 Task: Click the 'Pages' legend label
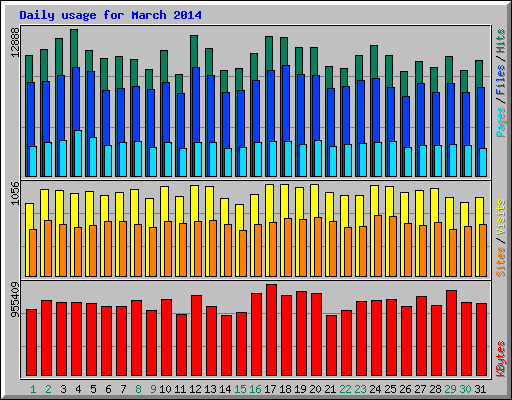tap(501, 122)
